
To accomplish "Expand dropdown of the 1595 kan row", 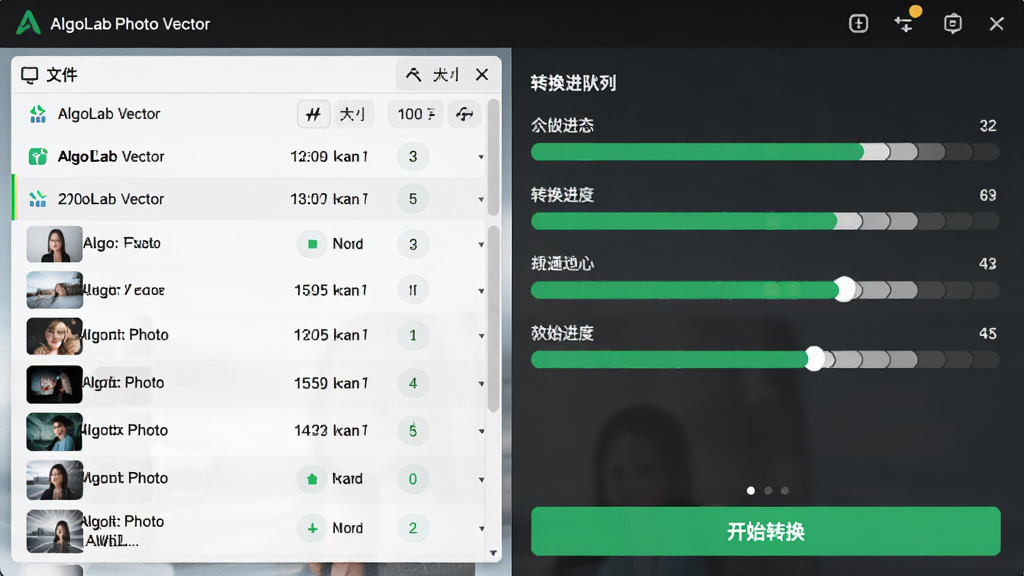I will click(x=481, y=291).
